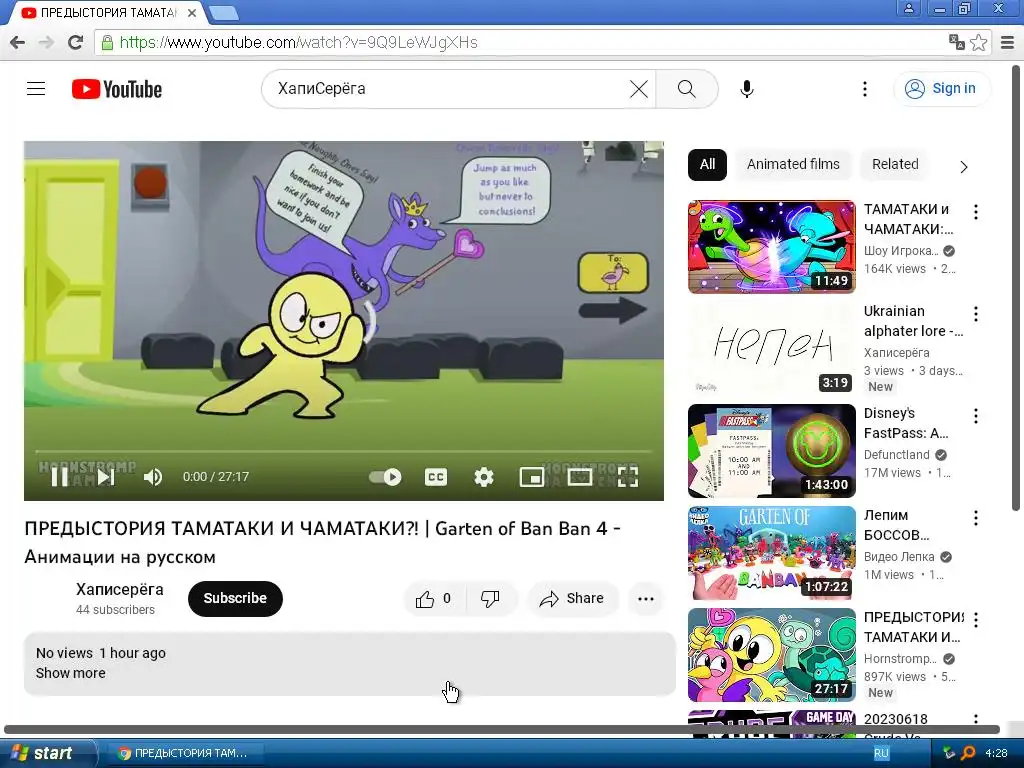Toggle the autoplay switch
This screenshot has width=1024, height=768.
pos(385,477)
